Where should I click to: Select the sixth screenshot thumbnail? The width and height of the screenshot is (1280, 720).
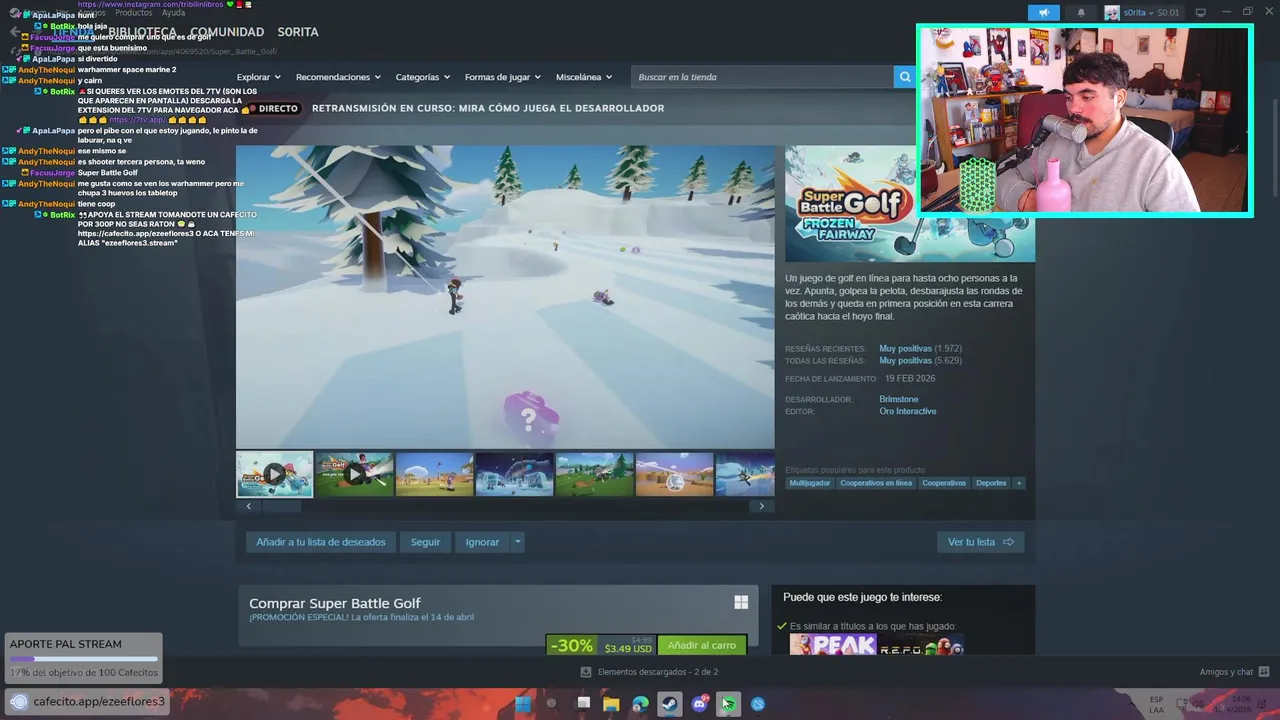674,474
